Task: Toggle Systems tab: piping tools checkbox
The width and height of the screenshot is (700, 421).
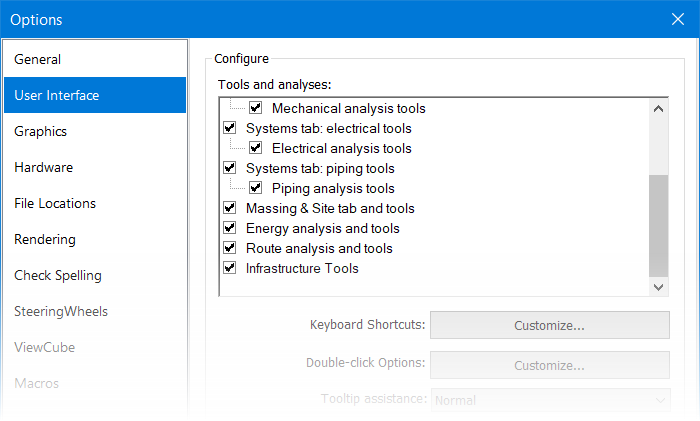Action: pyautogui.click(x=229, y=168)
